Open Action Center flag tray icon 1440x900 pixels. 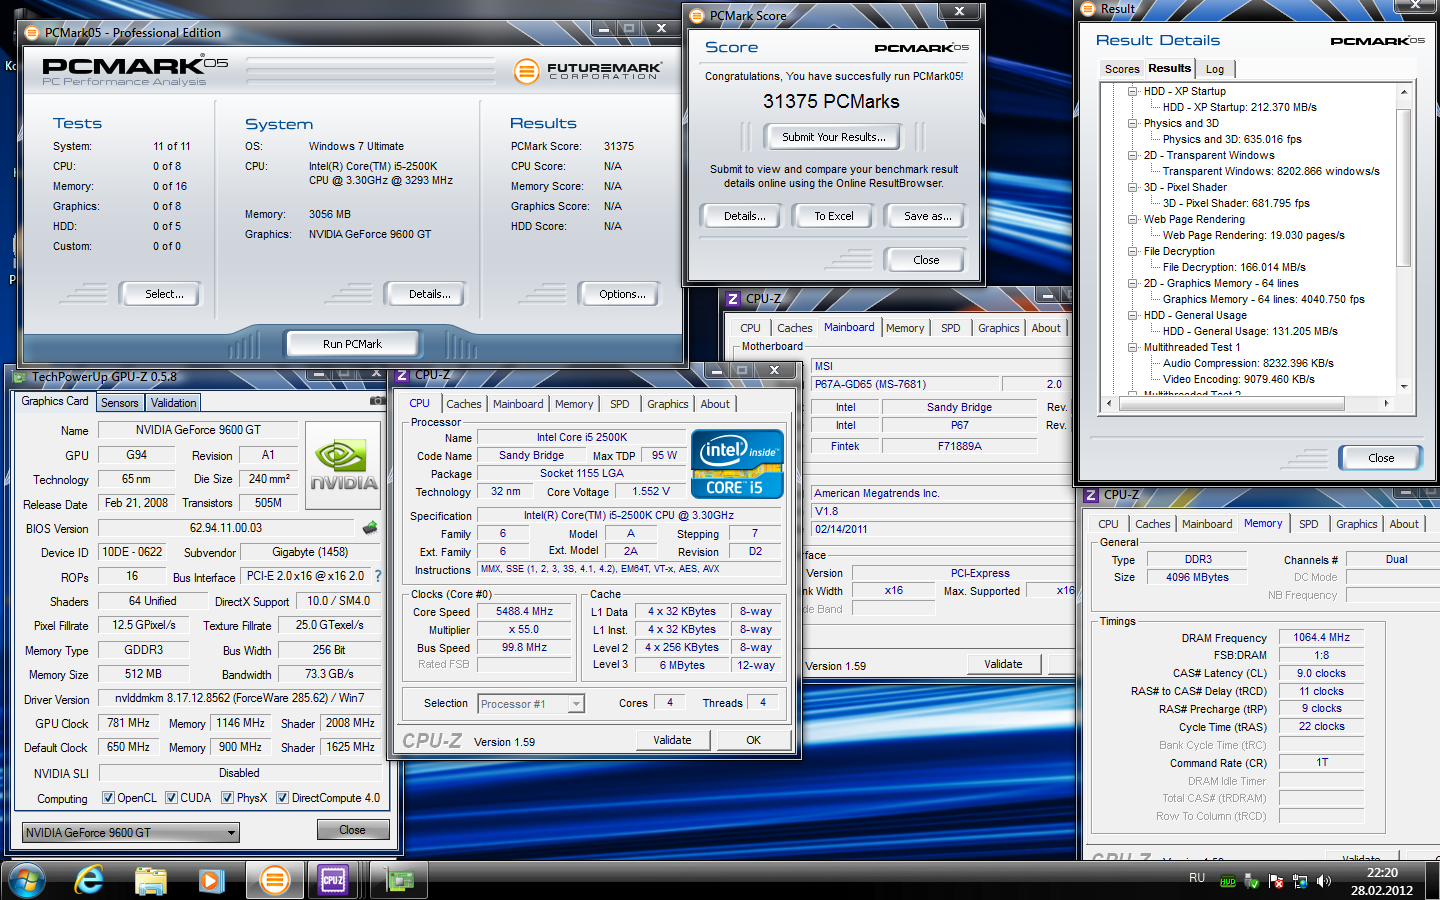pos(1276,881)
